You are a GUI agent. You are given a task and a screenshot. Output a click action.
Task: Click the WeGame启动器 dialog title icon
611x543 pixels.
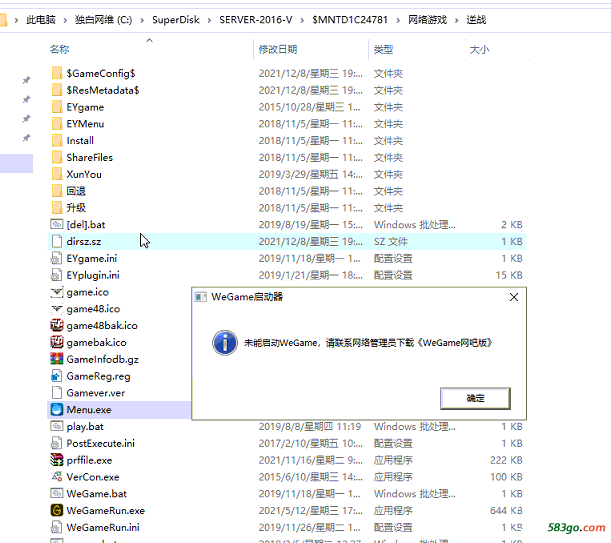coord(201,297)
